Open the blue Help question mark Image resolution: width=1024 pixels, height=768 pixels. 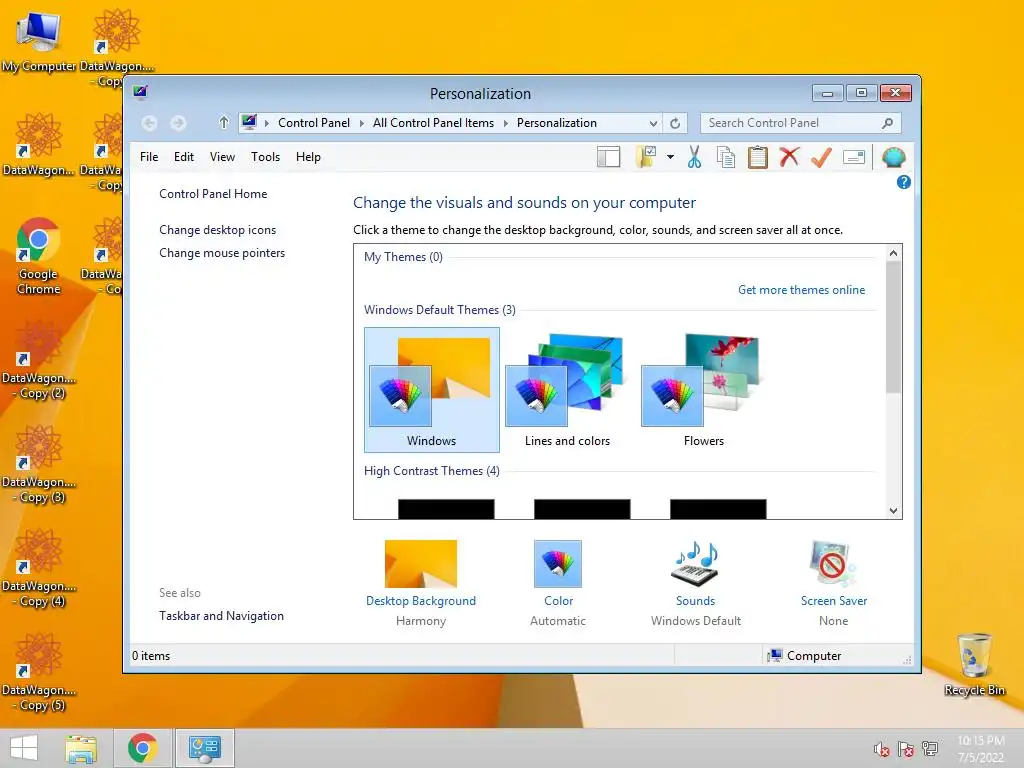[x=904, y=182]
